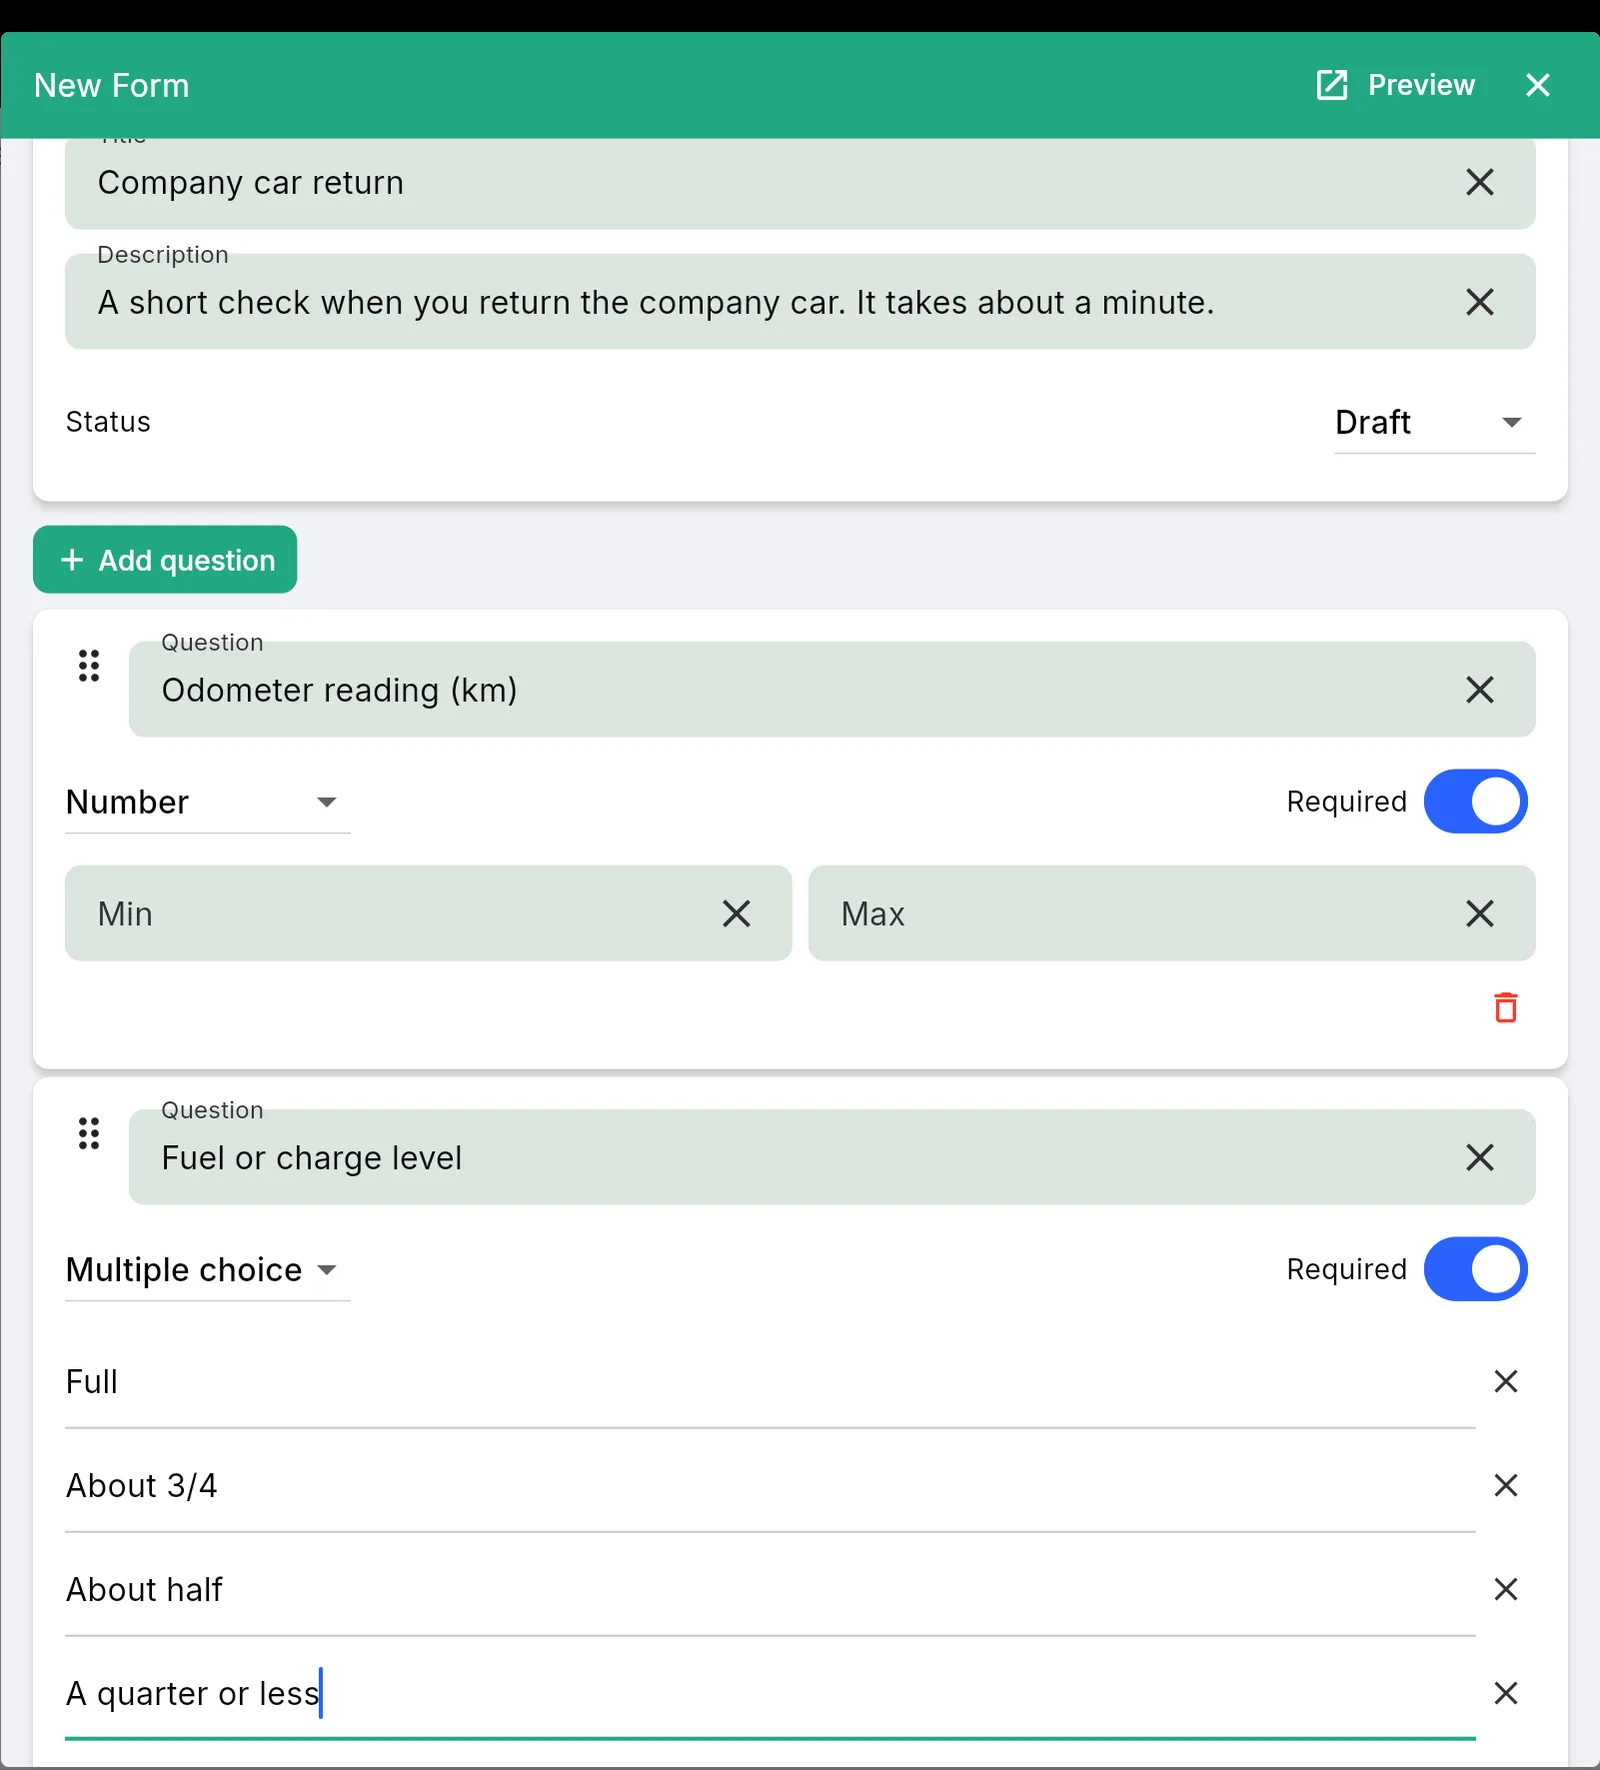Delete the Odometer reading question

1506,1007
